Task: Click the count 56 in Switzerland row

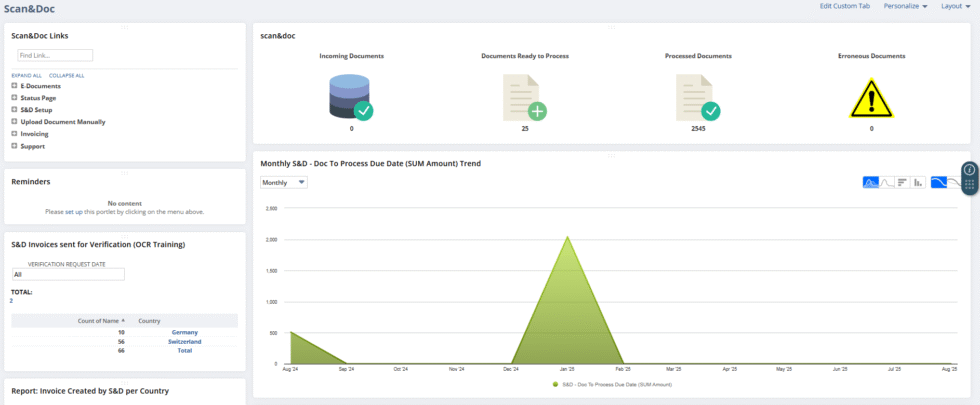Action: [121, 342]
